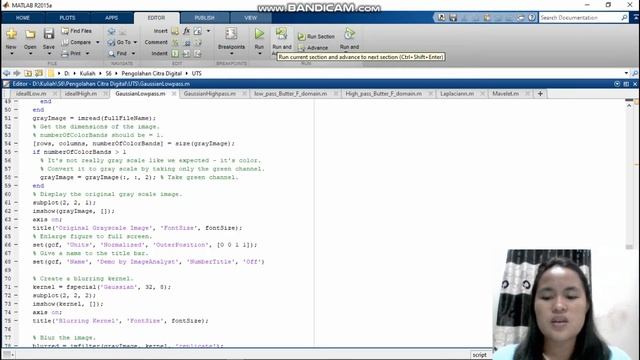Click the Run Section button
Screen dimensions: 640x360
pyautogui.click(x=316, y=37)
